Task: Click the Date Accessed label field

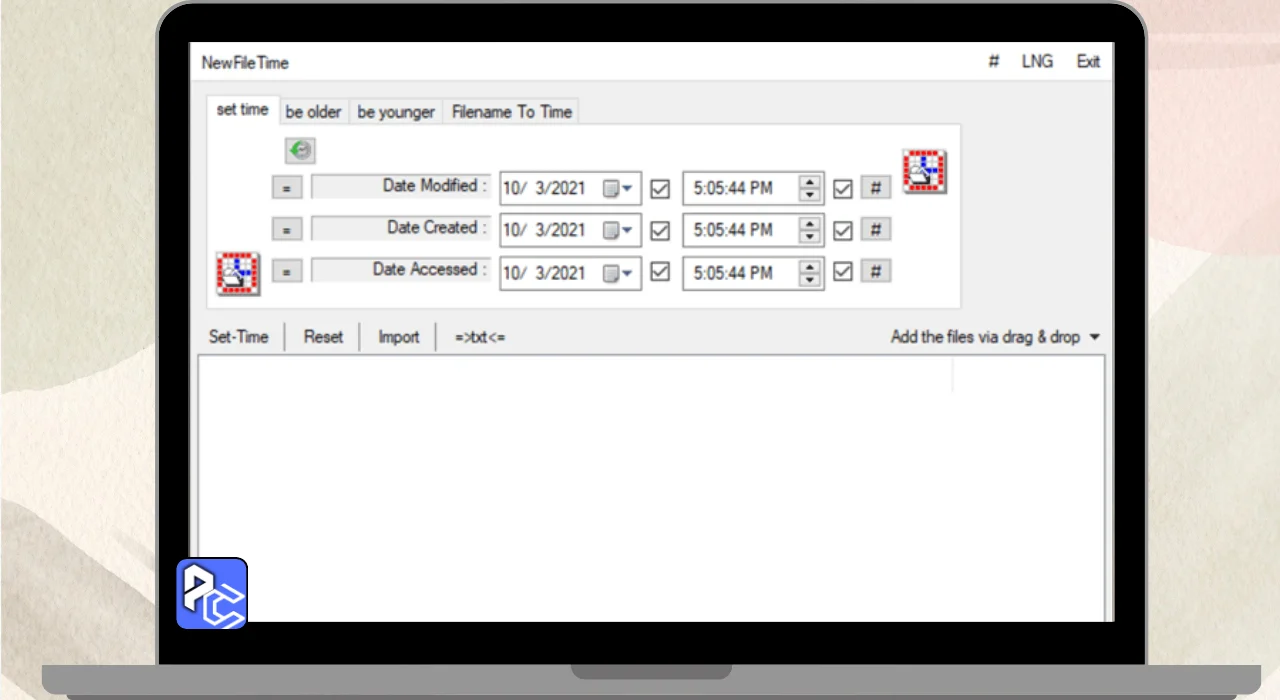Action: [401, 270]
